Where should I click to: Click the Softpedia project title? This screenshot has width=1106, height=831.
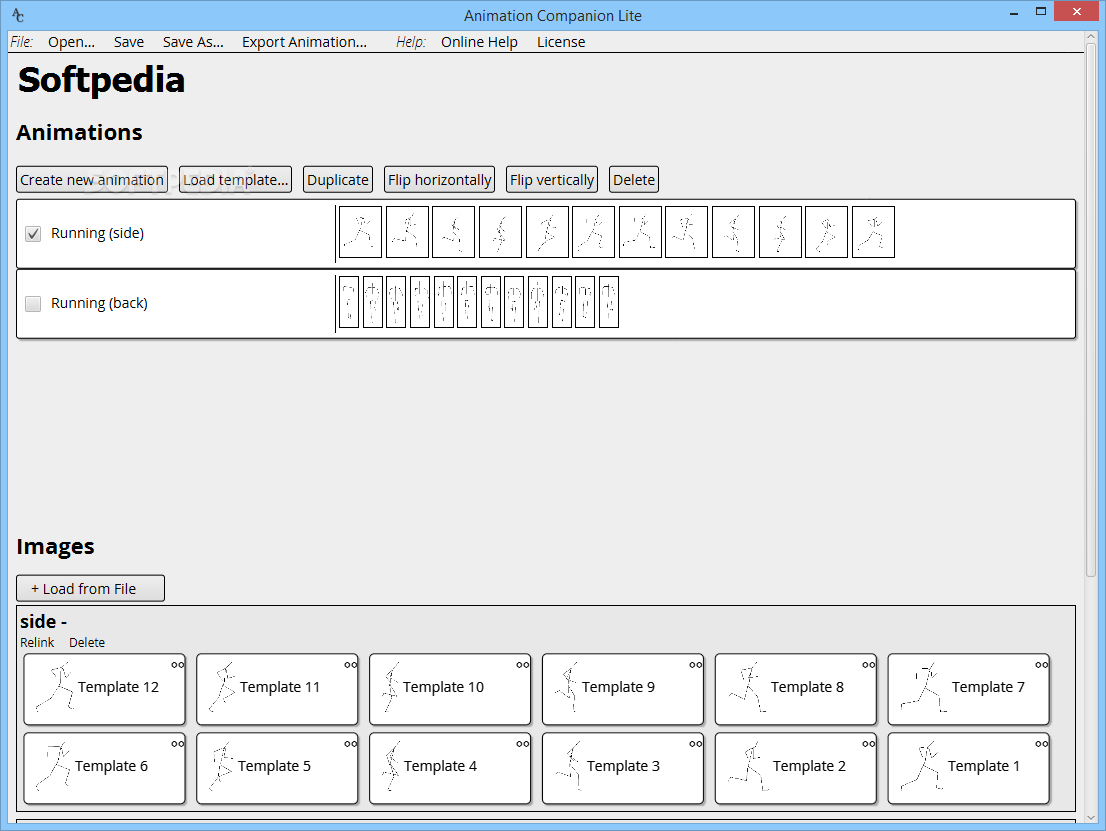click(102, 80)
